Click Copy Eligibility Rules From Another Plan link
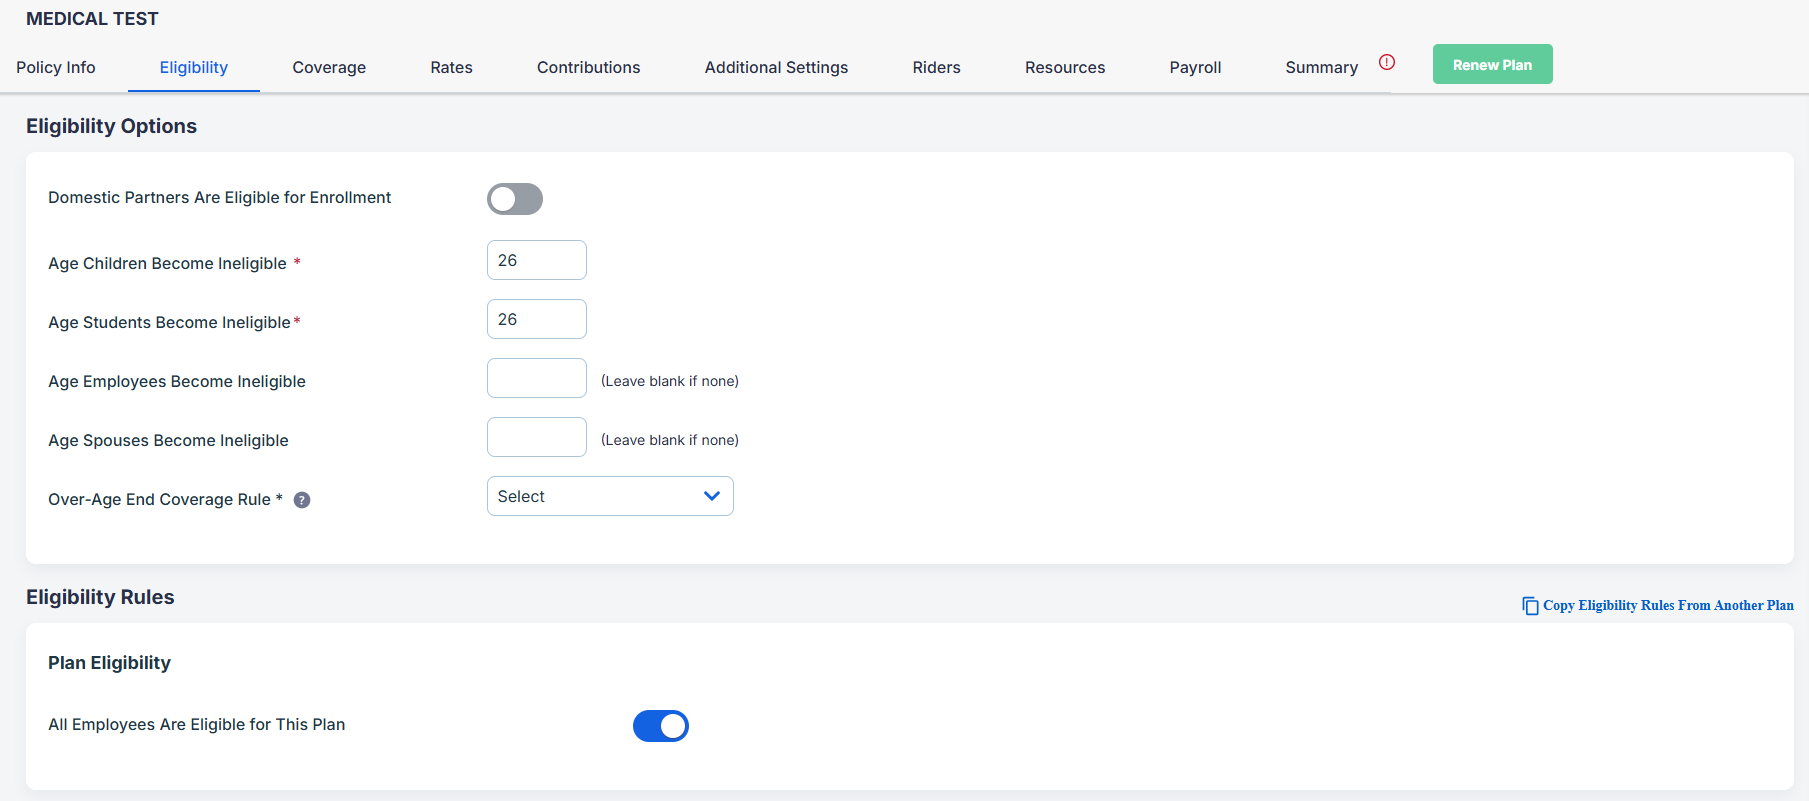Image resolution: width=1809 pixels, height=801 pixels. tap(1667, 606)
